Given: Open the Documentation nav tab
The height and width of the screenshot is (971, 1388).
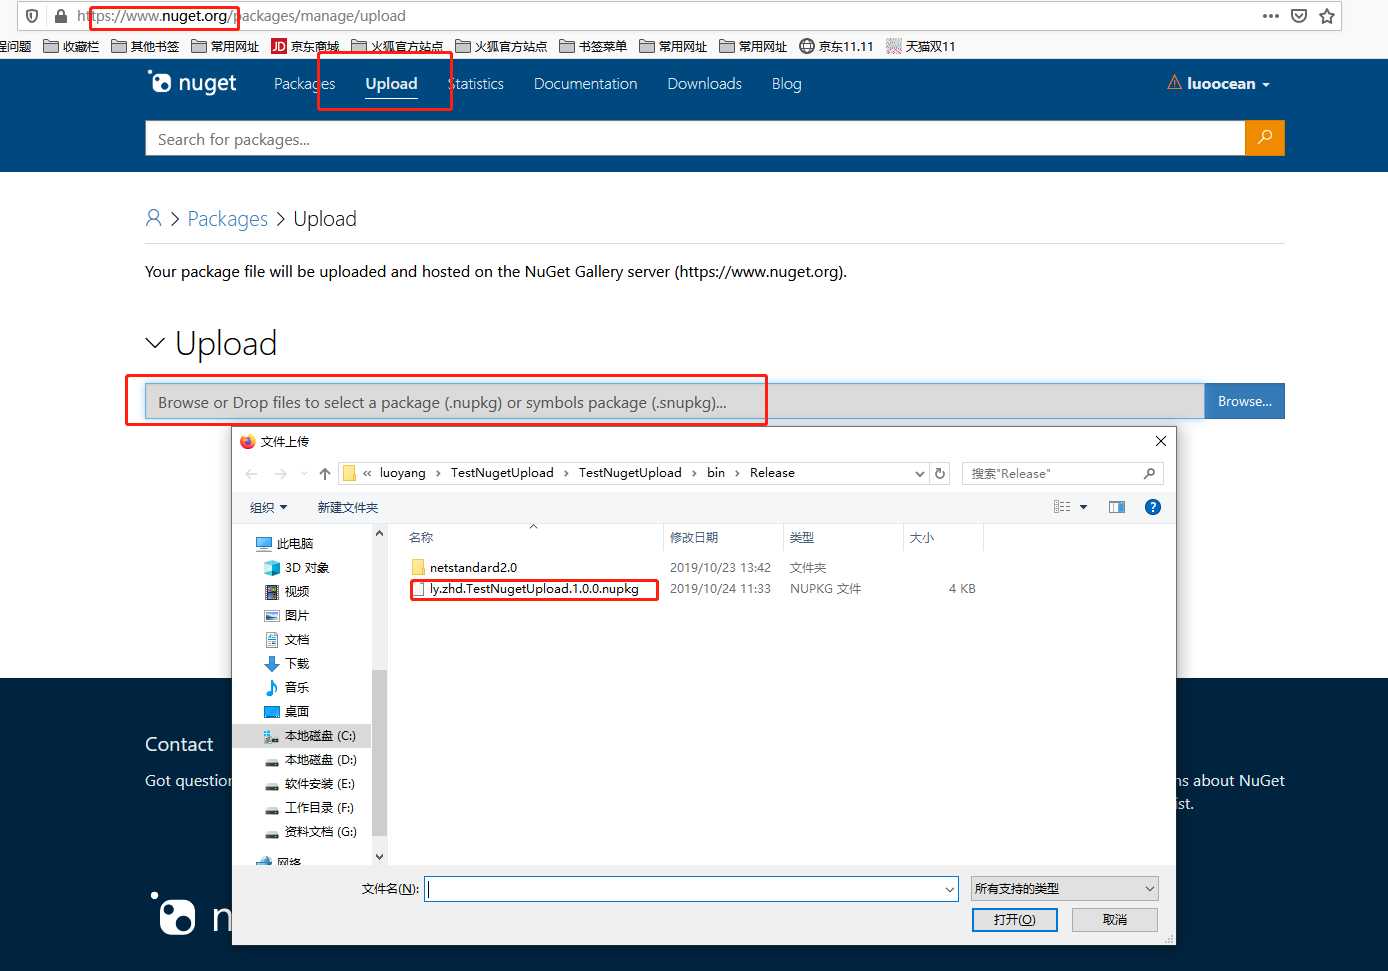Looking at the screenshot, I should (585, 83).
